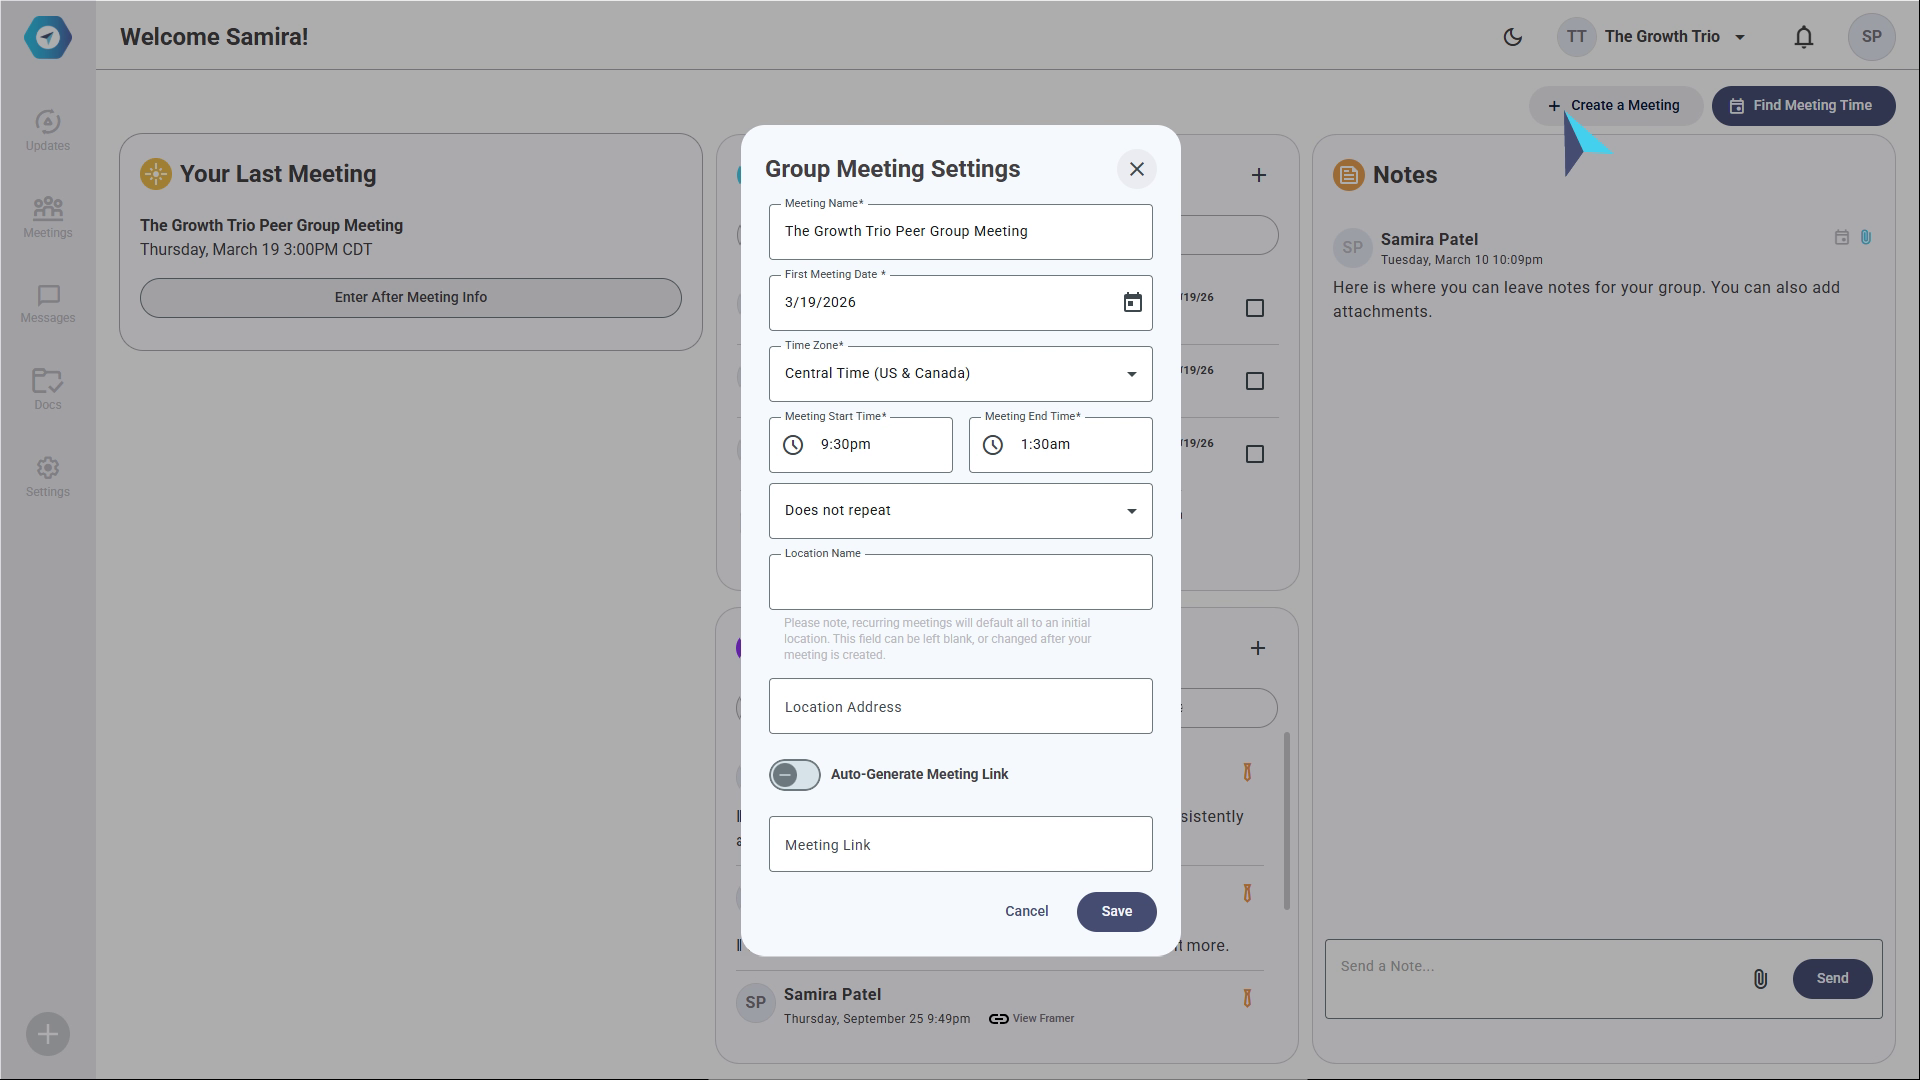Check the third checkbox in the list

click(x=1255, y=454)
